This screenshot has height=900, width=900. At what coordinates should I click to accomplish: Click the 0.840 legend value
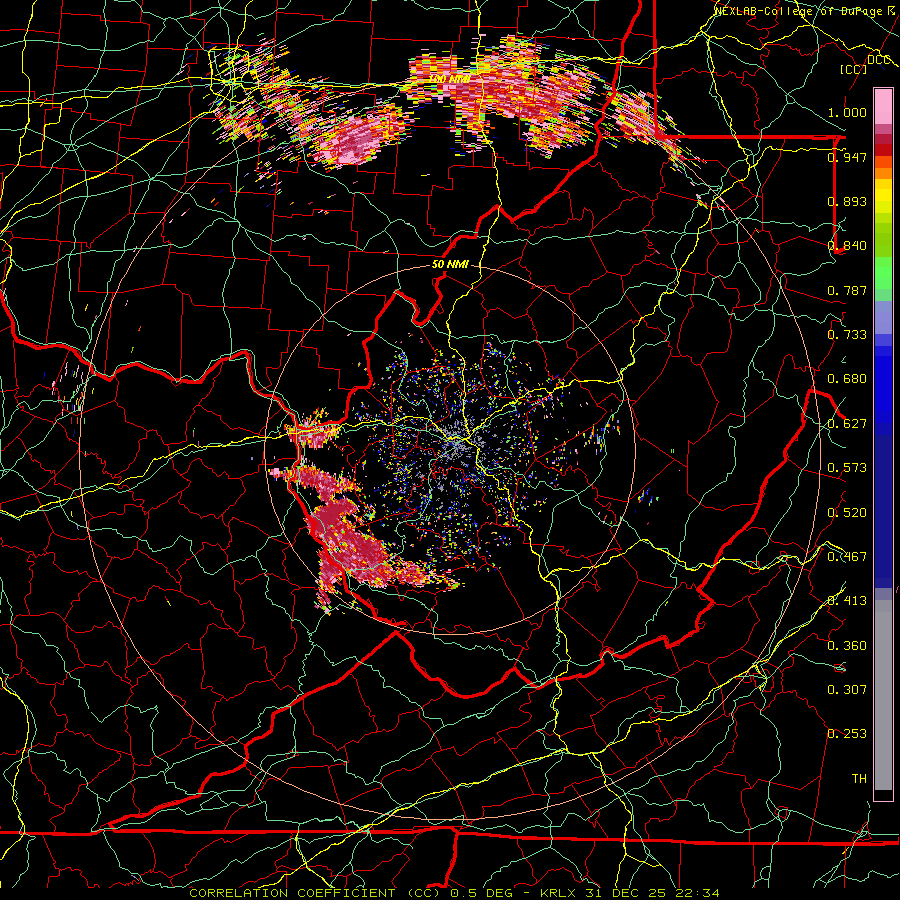tap(847, 246)
